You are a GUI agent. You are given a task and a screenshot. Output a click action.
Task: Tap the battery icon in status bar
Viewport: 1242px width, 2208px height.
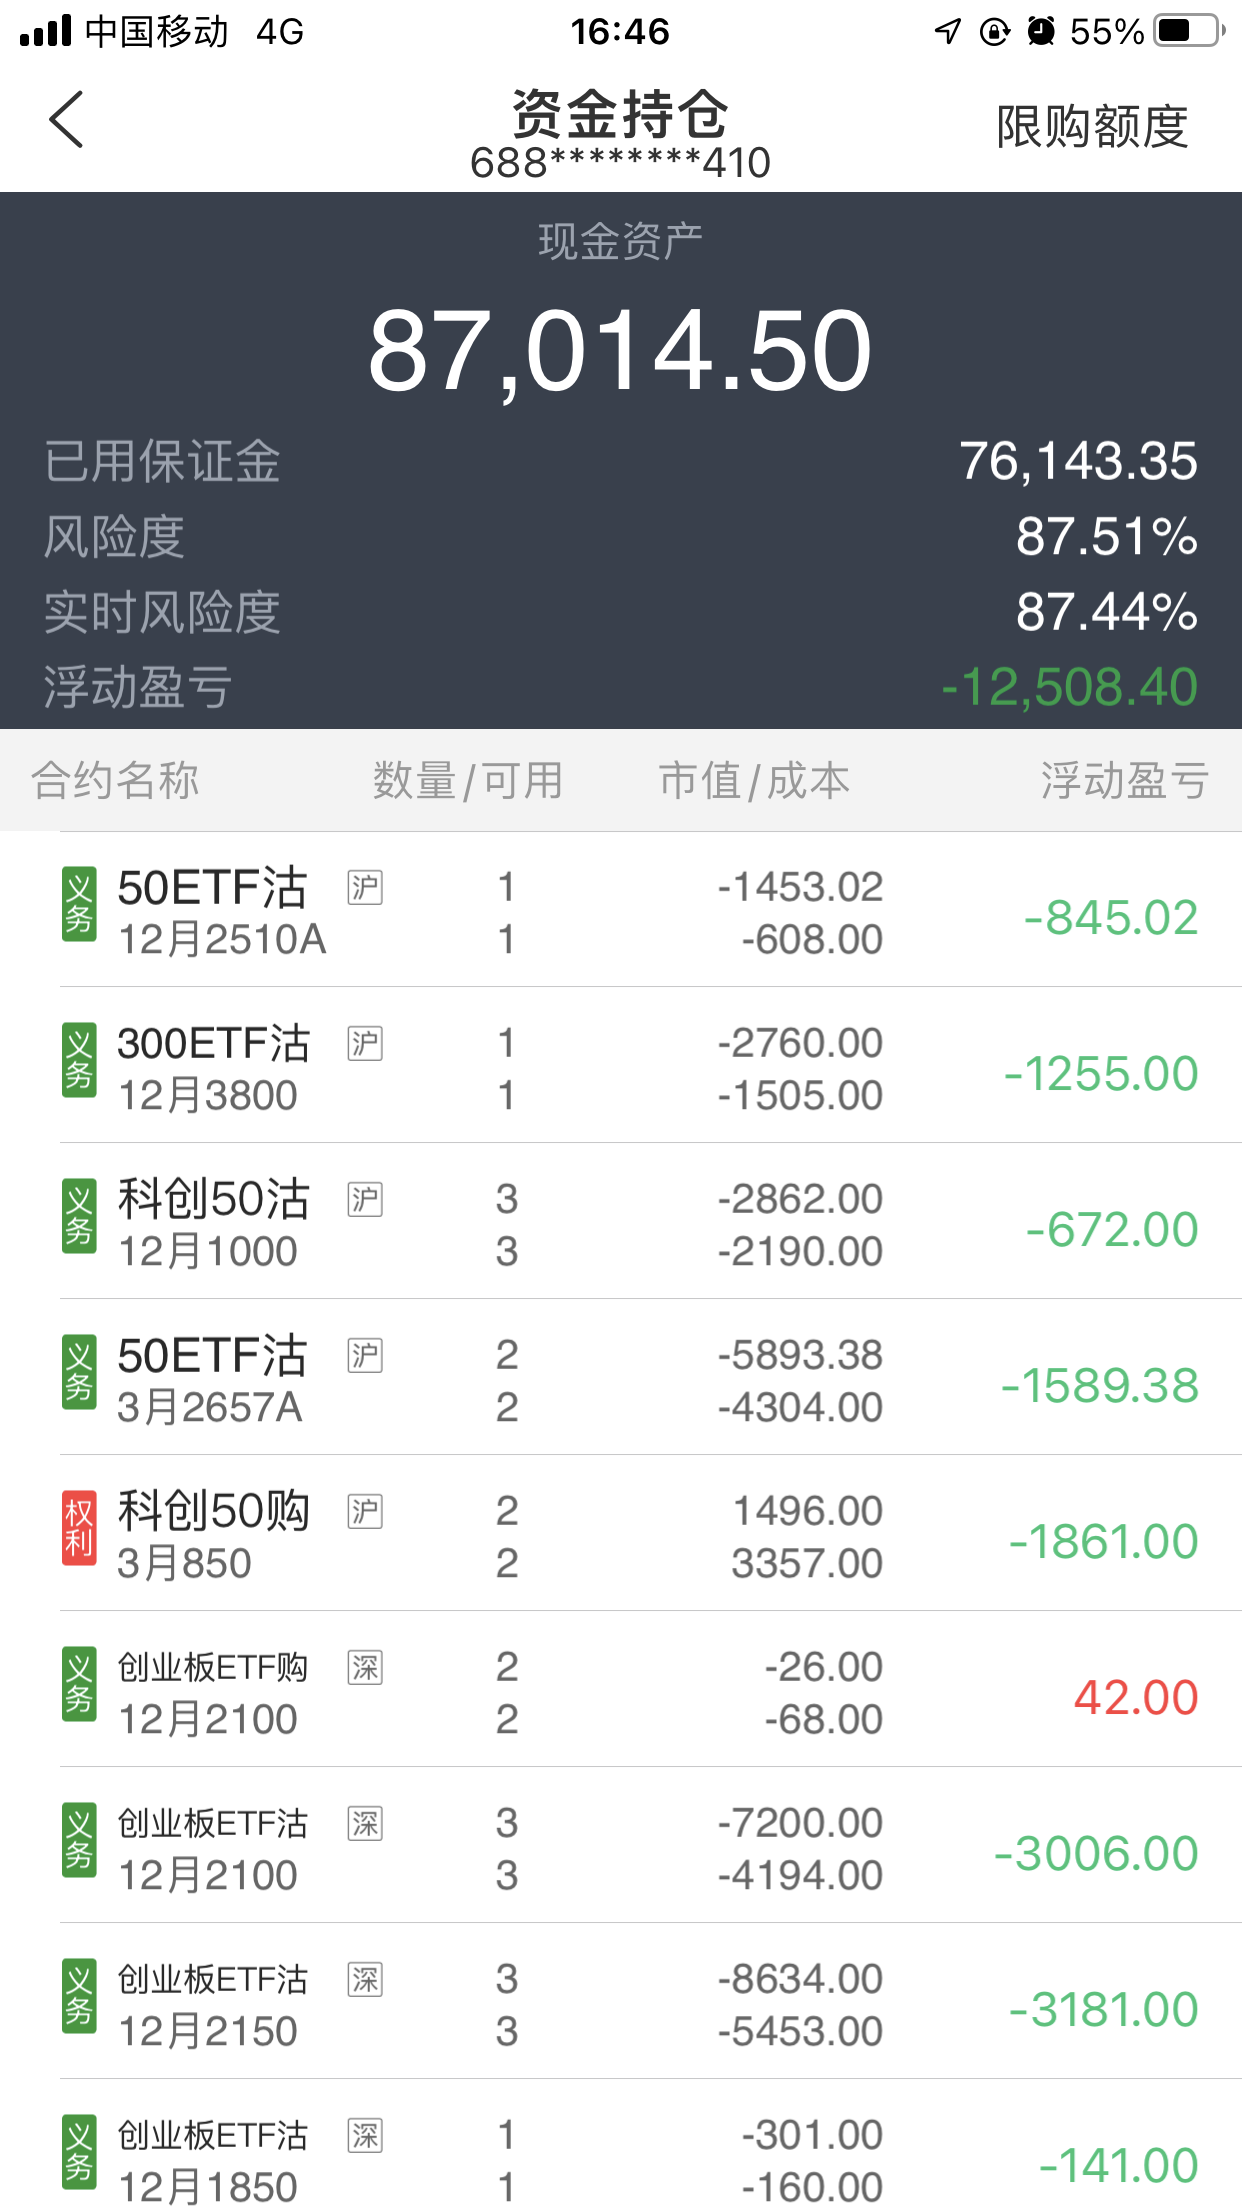tap(1188, 31)
